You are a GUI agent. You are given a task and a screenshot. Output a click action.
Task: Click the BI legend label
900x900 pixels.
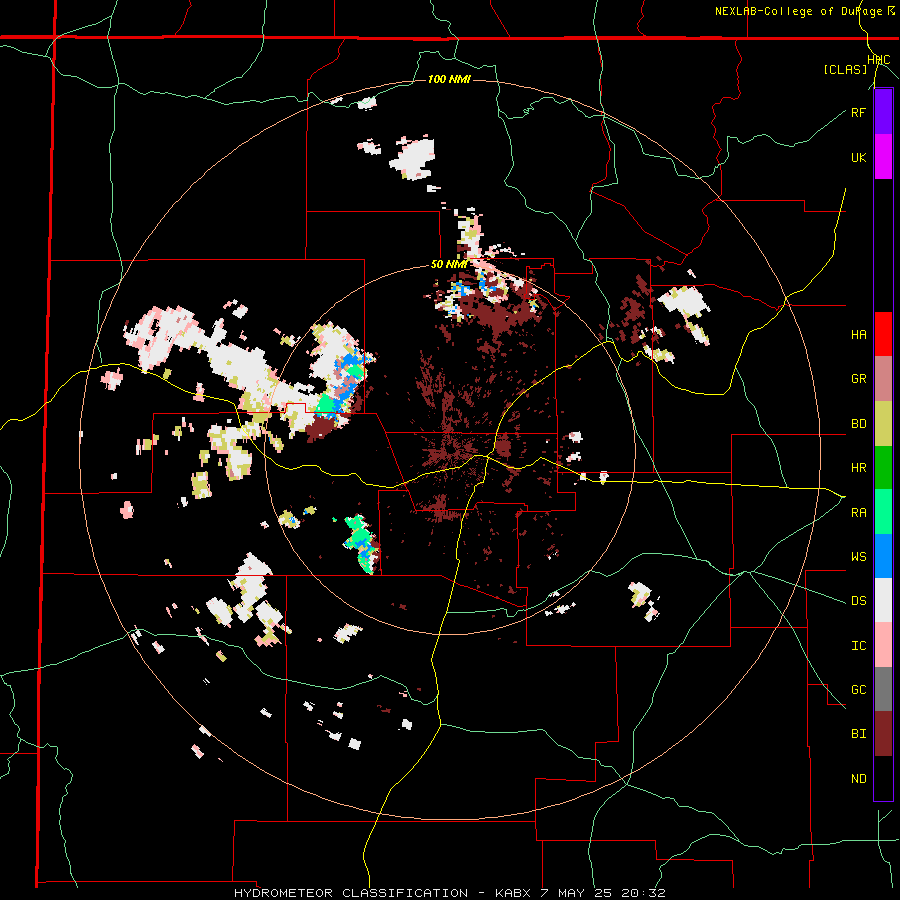pos(858,734)
